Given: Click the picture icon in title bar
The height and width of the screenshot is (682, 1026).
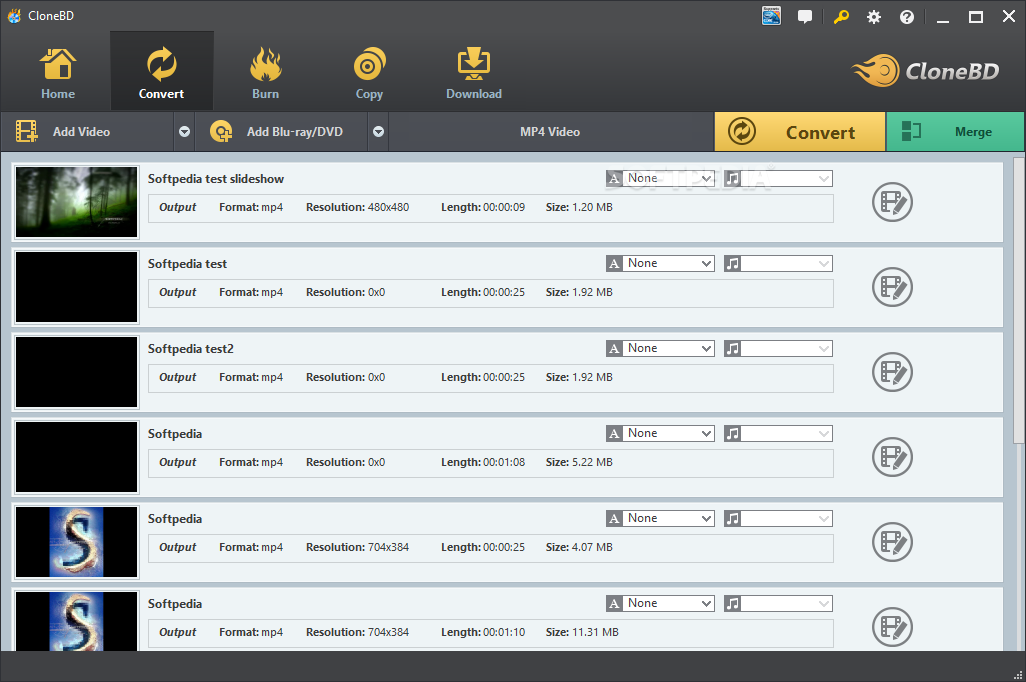Looking at the screenshot, I should click(771, 16).
